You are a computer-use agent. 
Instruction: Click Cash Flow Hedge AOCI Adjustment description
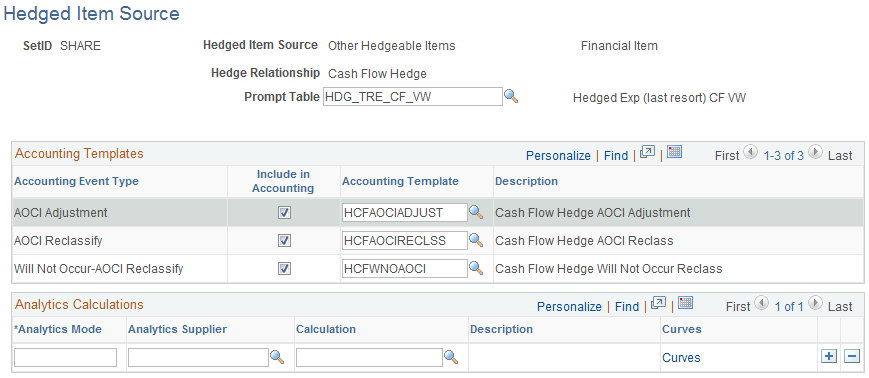(x=592, y=213)
